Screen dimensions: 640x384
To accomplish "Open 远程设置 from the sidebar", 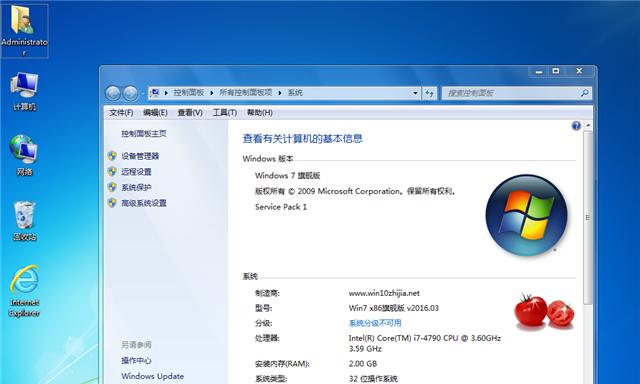I will pos(136,172).
